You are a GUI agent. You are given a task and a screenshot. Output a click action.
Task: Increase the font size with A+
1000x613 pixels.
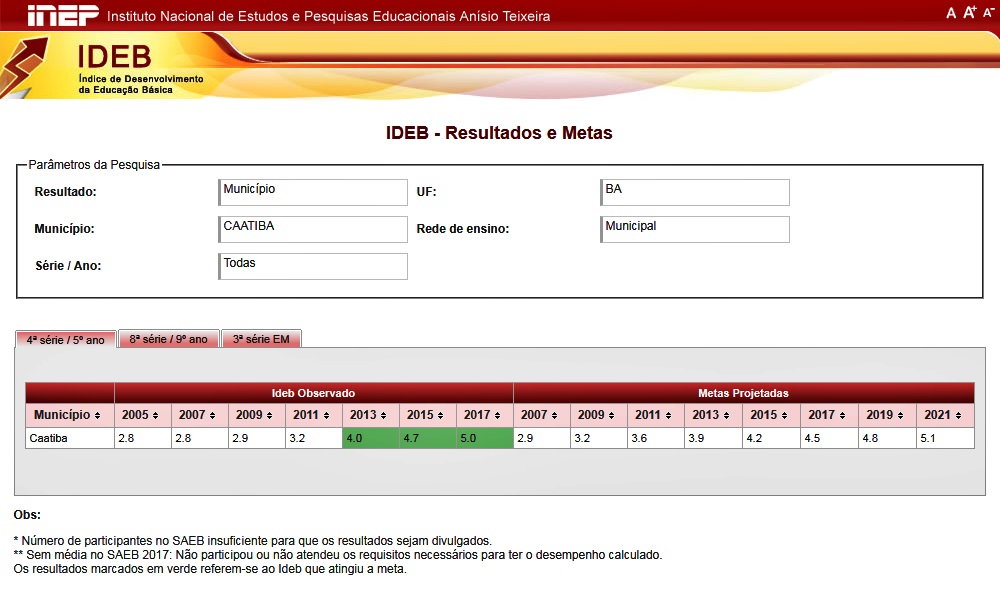point(969,13)
